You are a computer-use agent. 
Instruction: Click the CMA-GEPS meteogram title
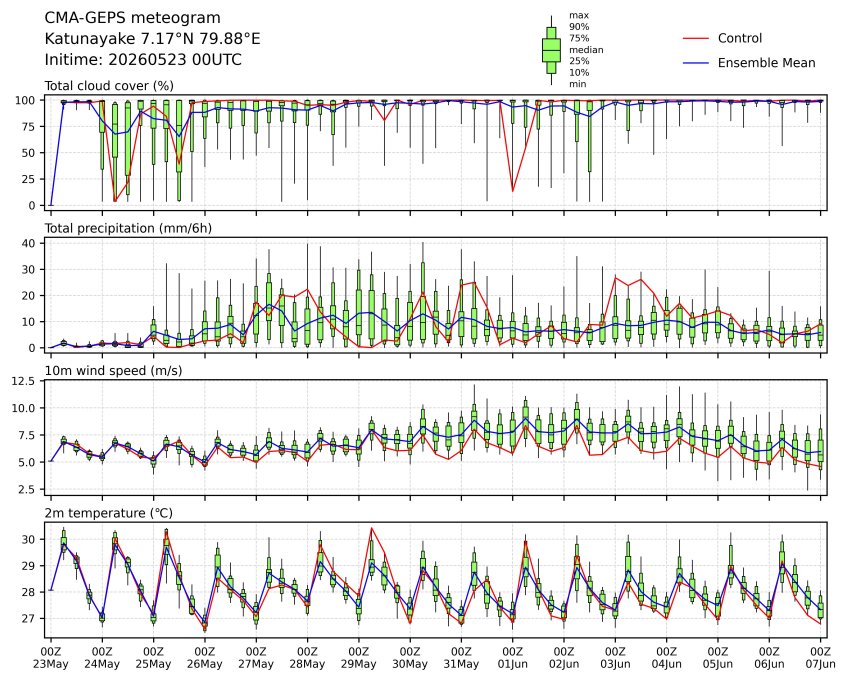click(x=132, y=18)
